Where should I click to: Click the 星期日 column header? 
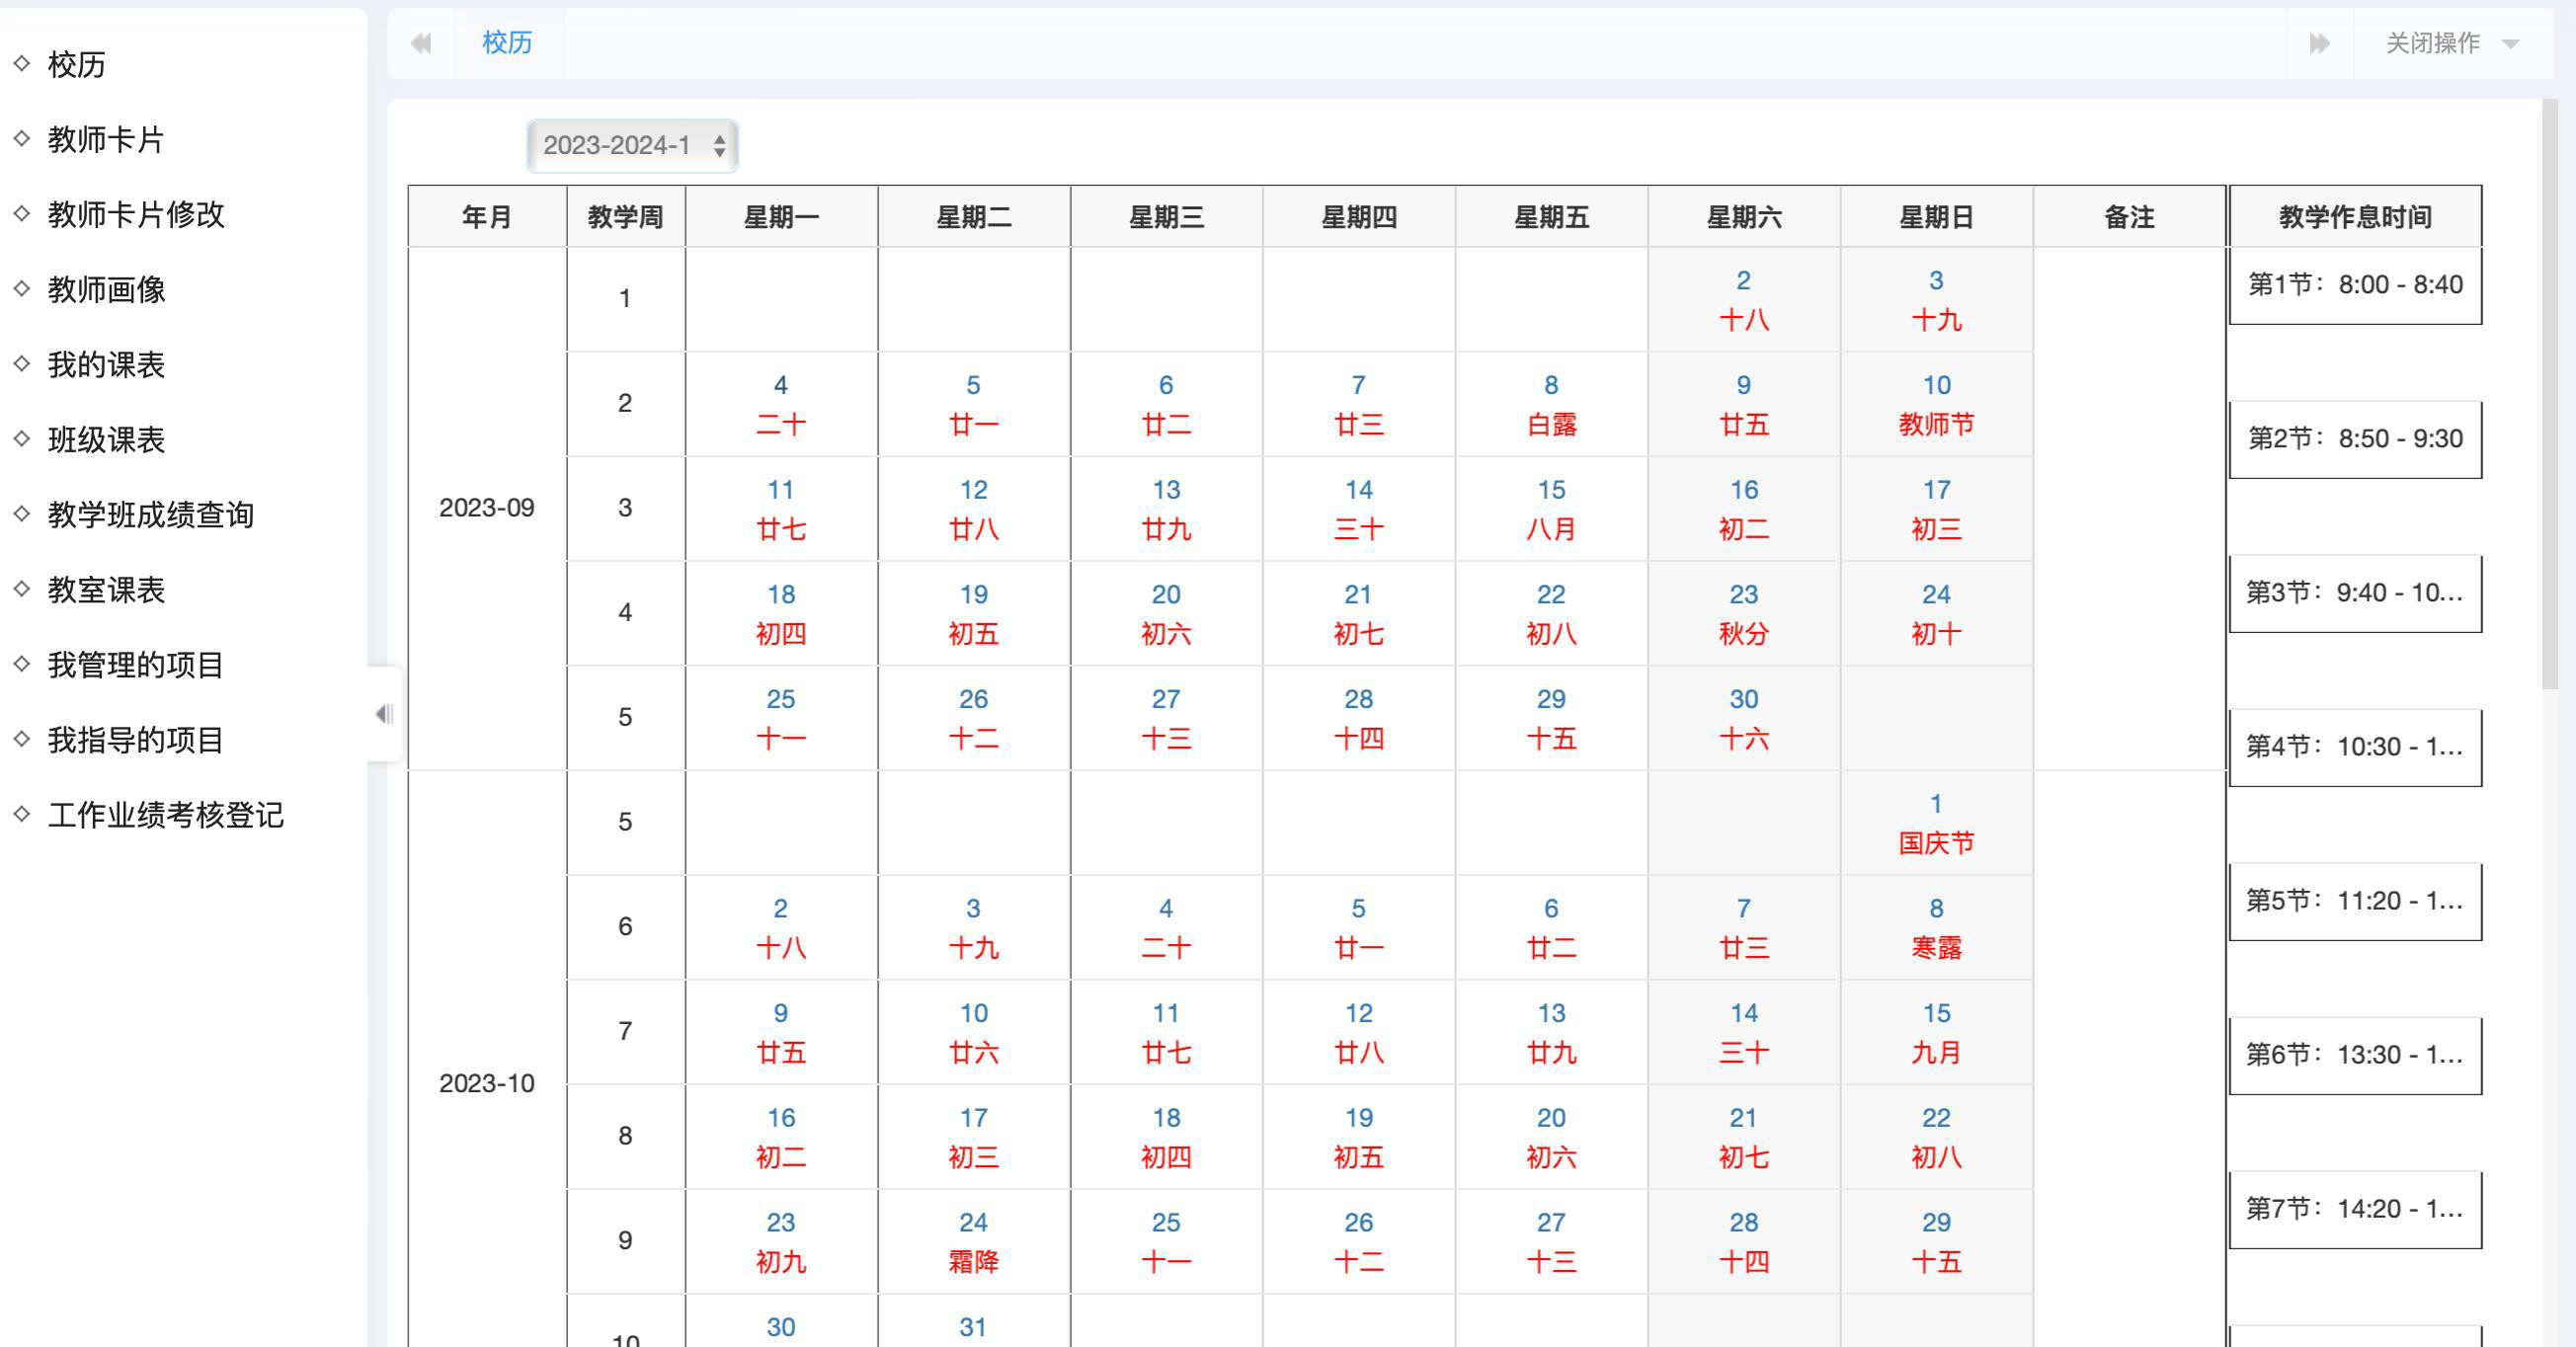[1936, 217]
